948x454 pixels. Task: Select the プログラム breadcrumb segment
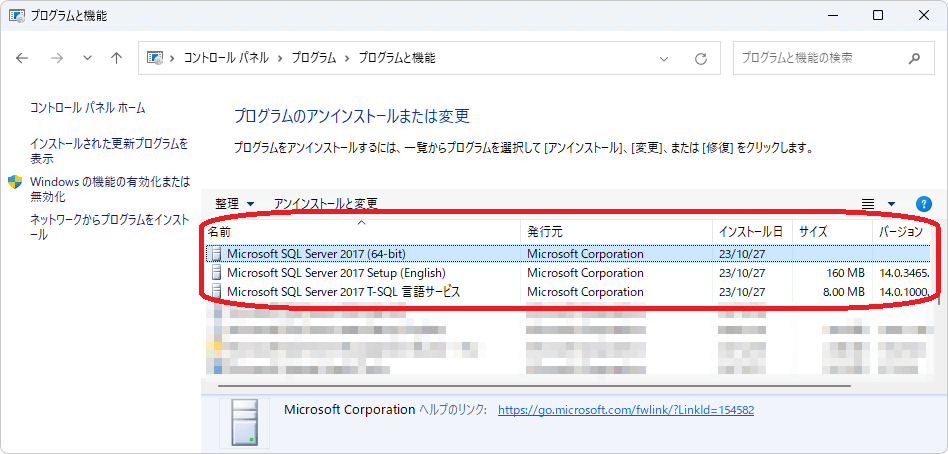click(314, 58)
